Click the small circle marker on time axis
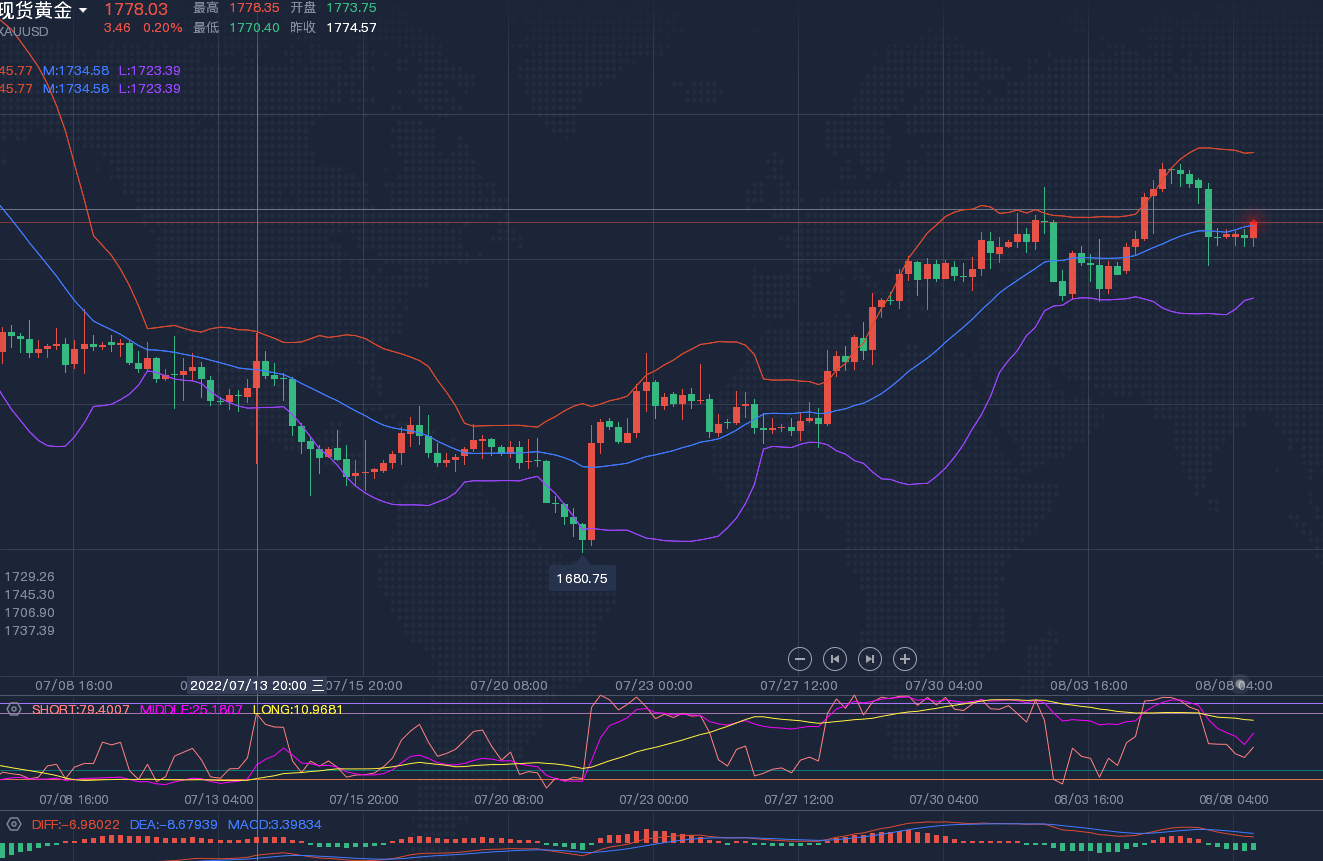1323x861 pixels. point(1240,685)
